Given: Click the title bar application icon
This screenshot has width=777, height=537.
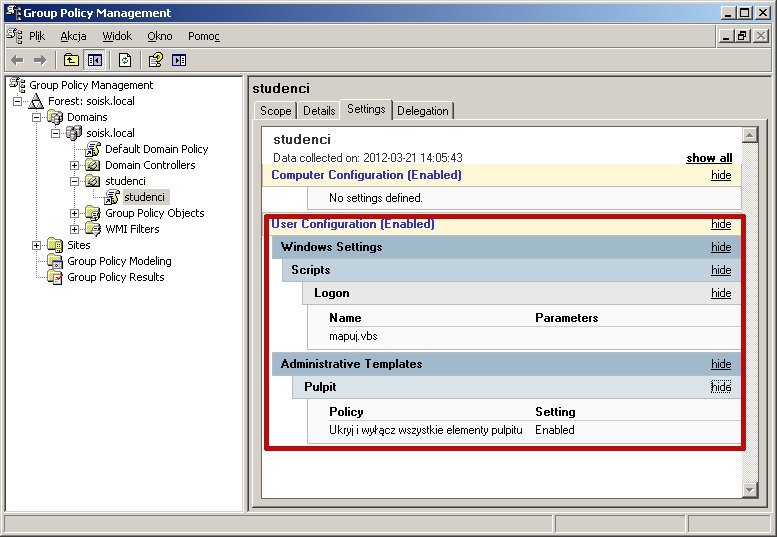Looking at the screenshot, I should (13, 12).
